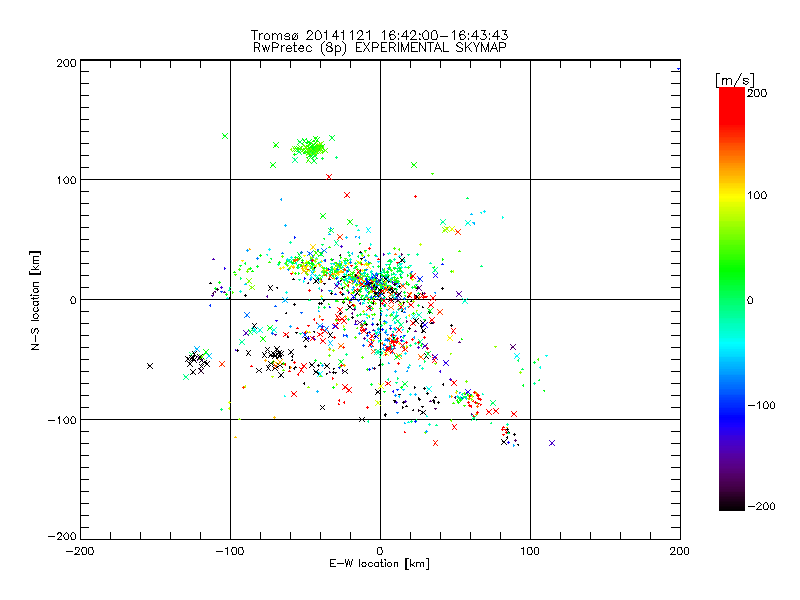Click the colorbar '200' top tick label
This screenshot has height=600, width=800.
[757, 93]
